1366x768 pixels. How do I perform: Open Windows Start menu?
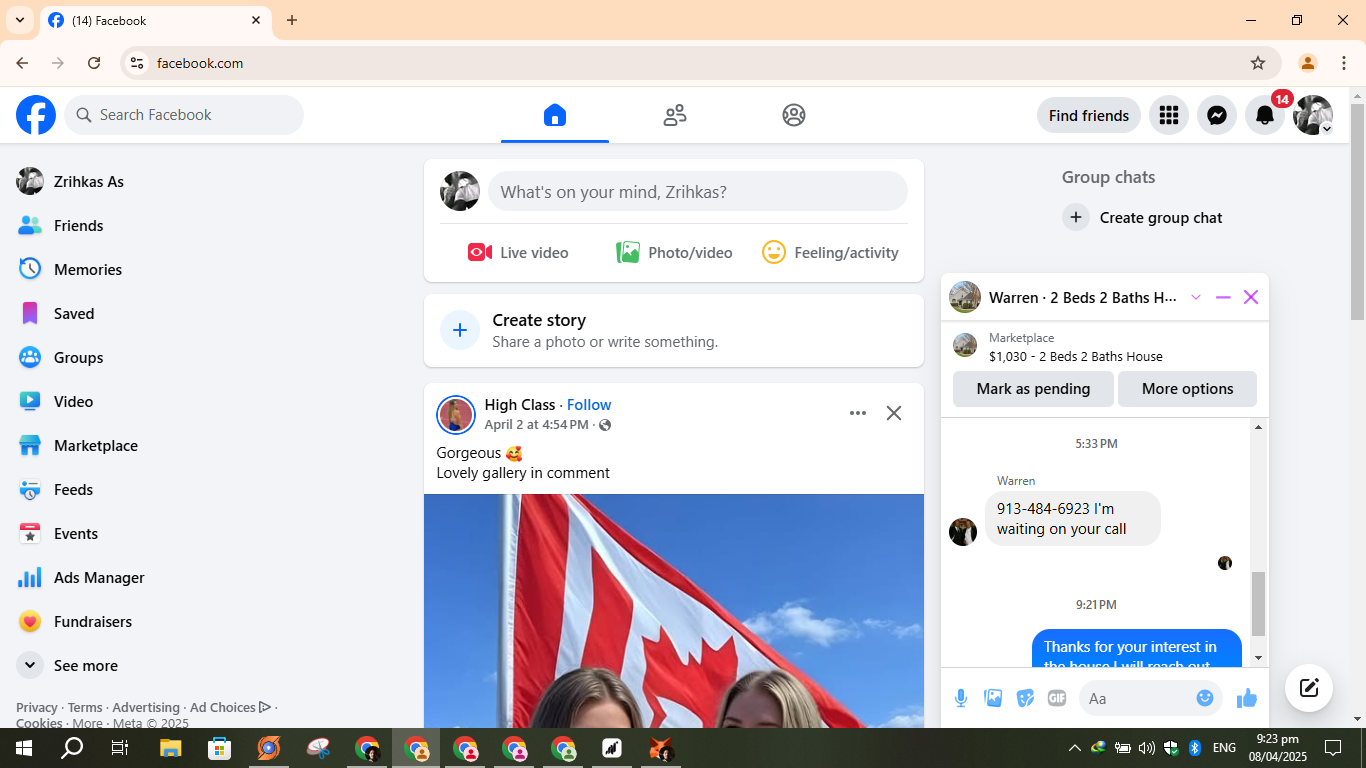(24, 748)
